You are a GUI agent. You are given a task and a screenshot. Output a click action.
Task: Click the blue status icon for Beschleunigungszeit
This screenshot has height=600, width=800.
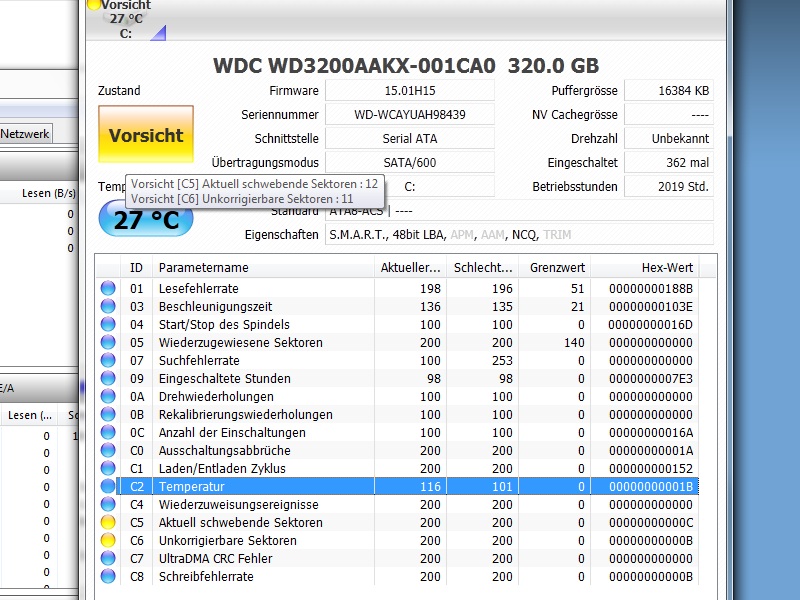[x=108, y=306]
